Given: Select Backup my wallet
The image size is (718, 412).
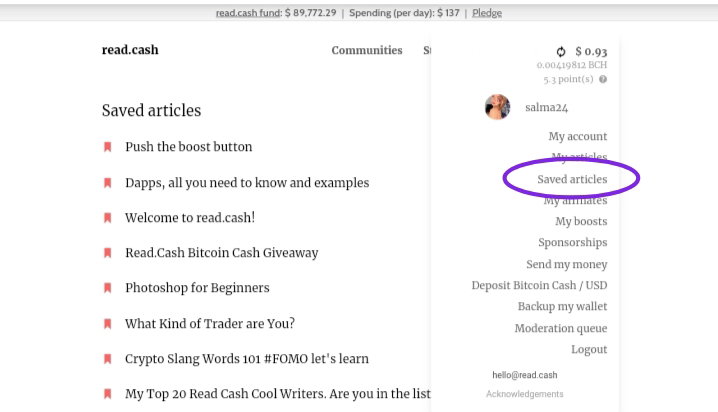Looking at the screenshot, I should point(562,307).
